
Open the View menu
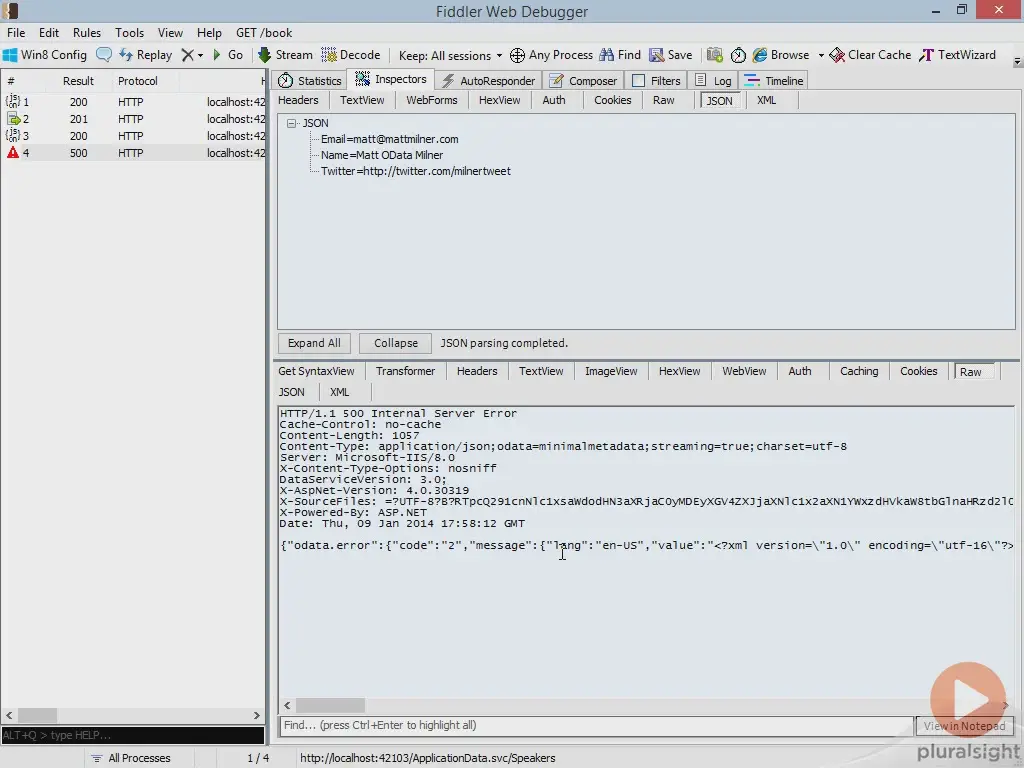pos(170,33)
